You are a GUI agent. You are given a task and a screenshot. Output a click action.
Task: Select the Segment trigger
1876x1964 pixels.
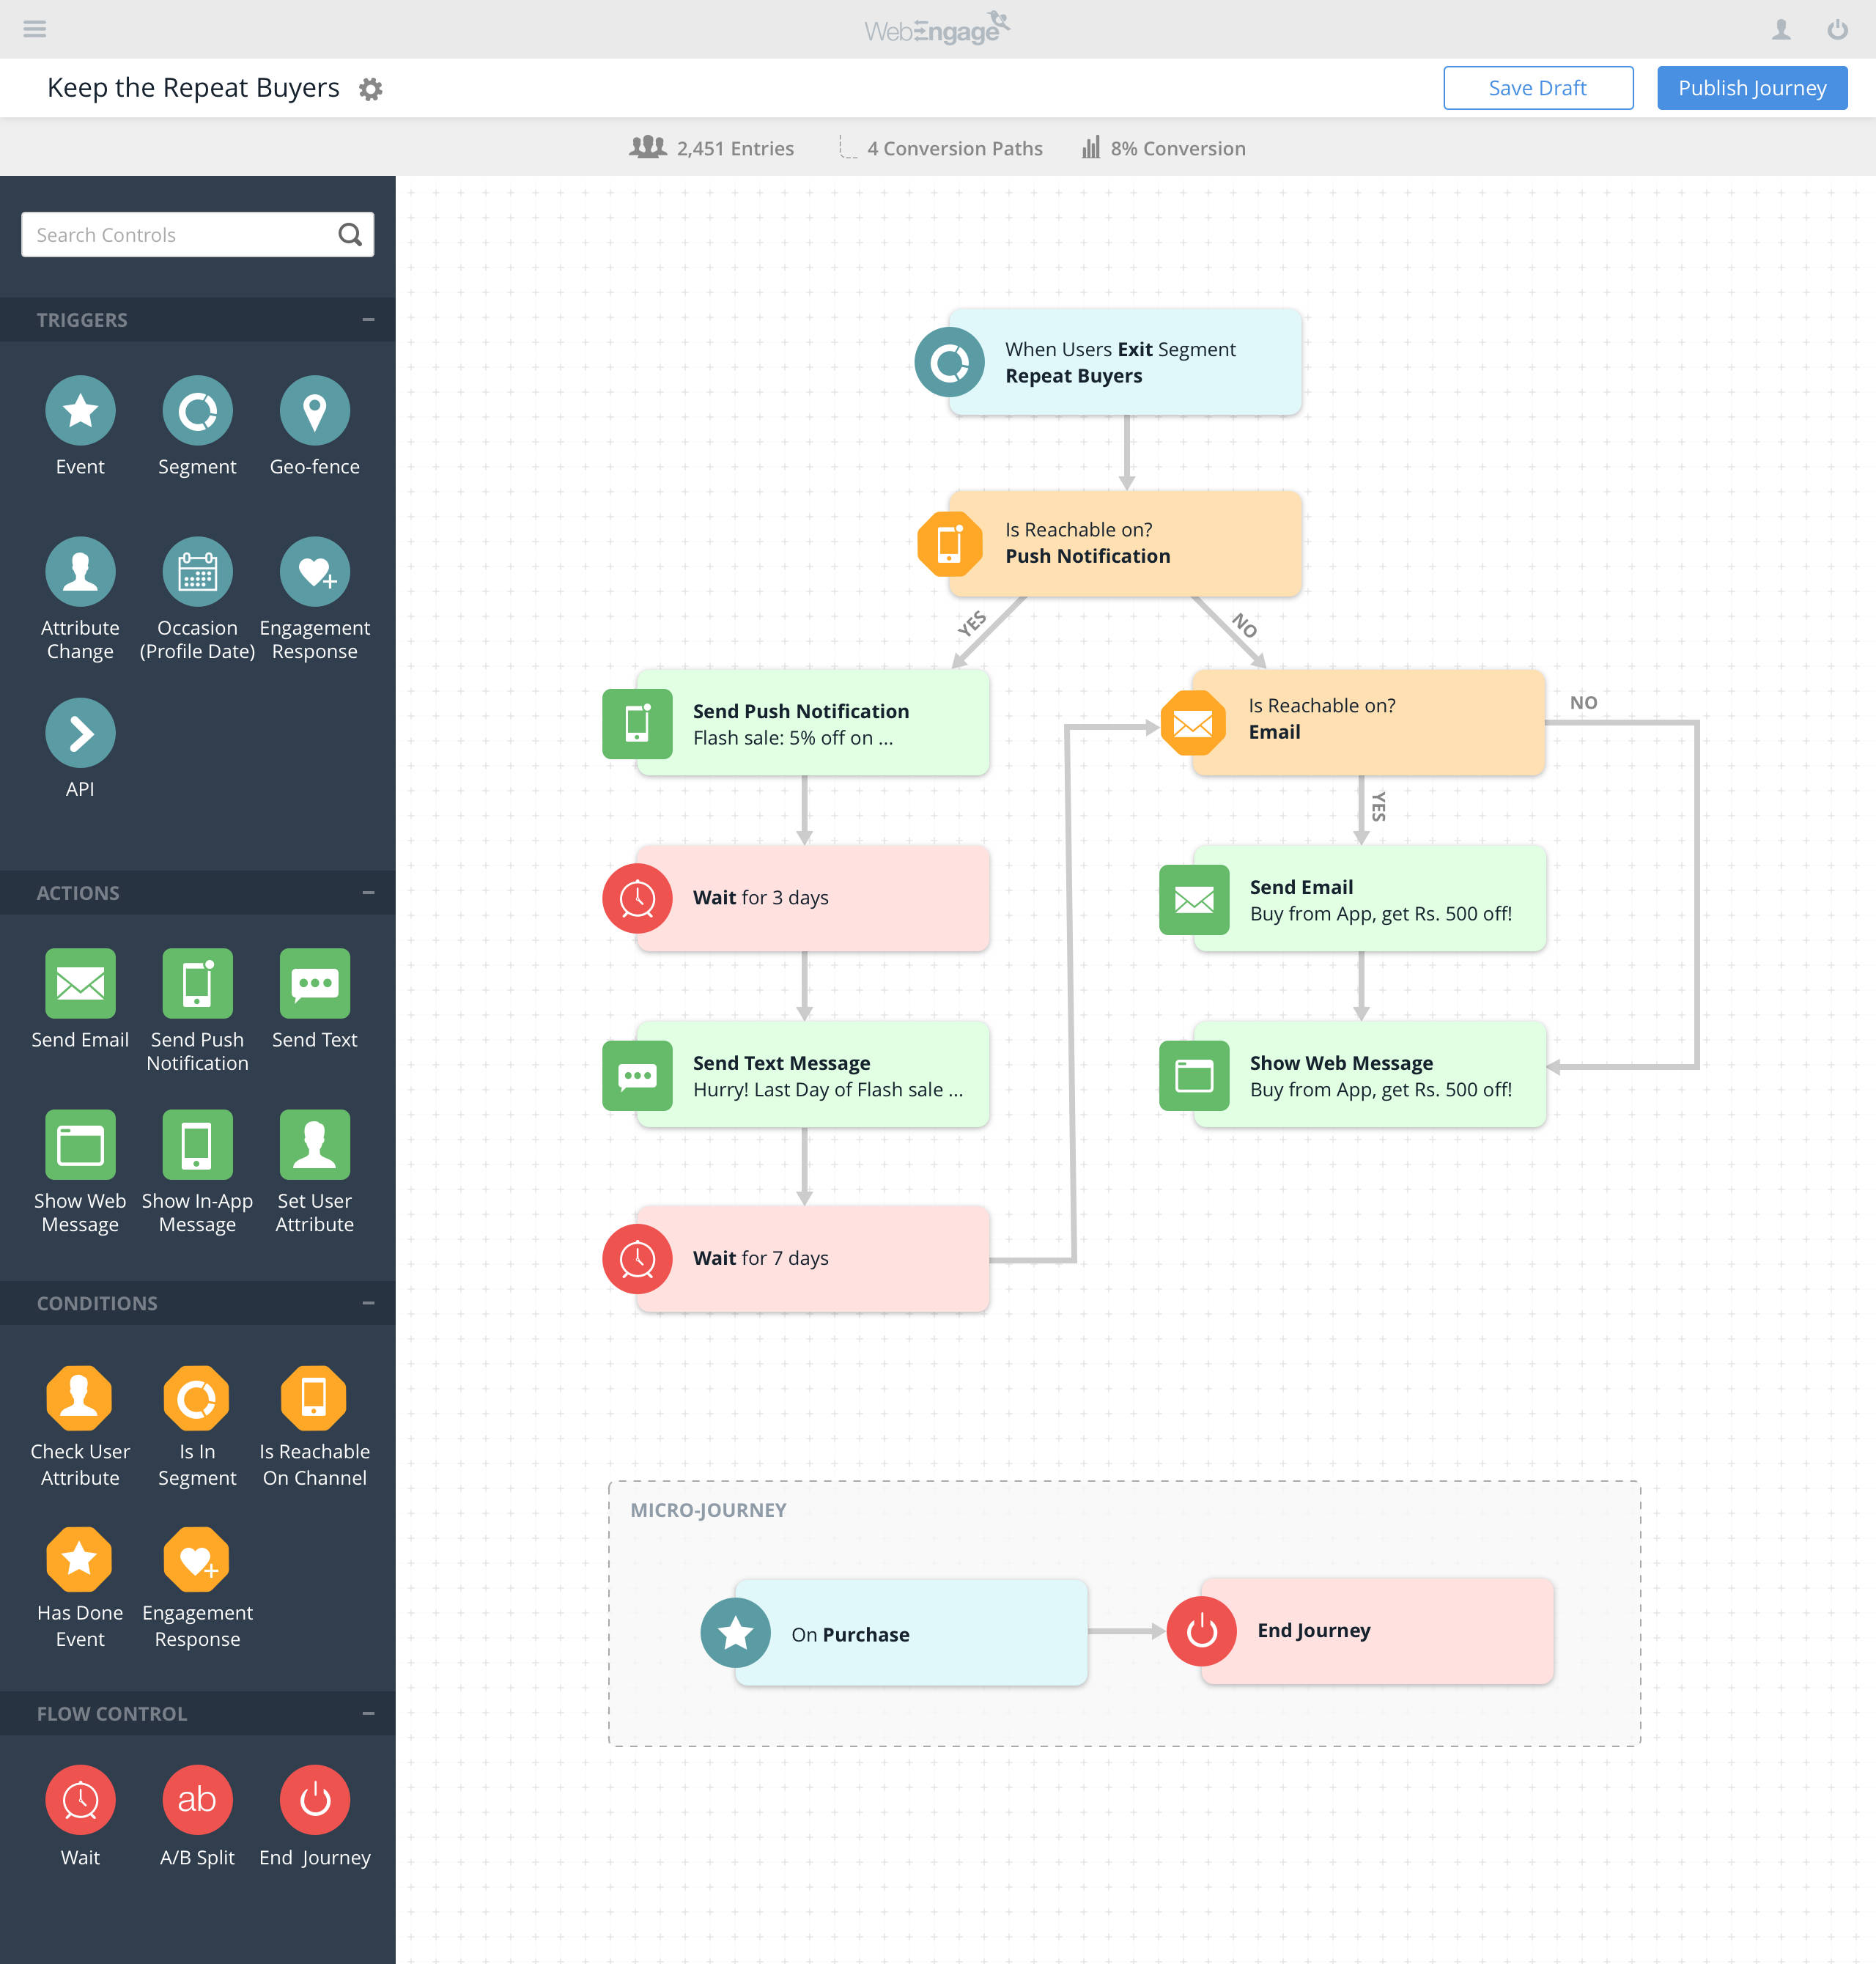[197, 411]
